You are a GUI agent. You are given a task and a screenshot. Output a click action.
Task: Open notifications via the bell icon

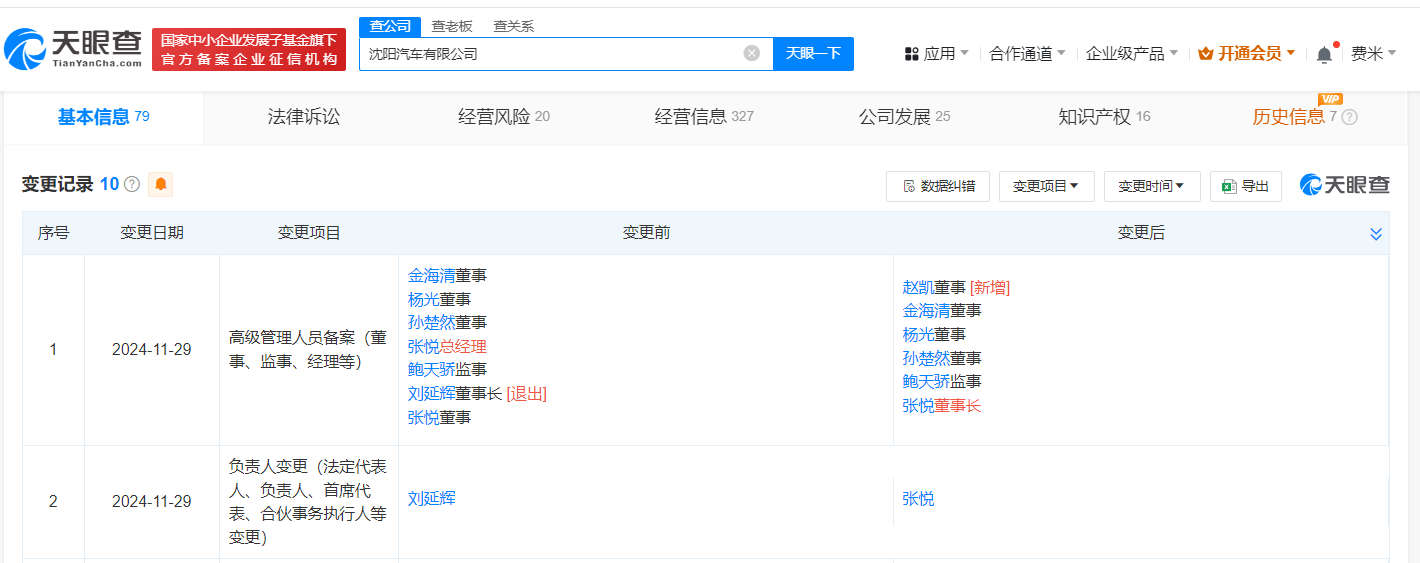1324,54
